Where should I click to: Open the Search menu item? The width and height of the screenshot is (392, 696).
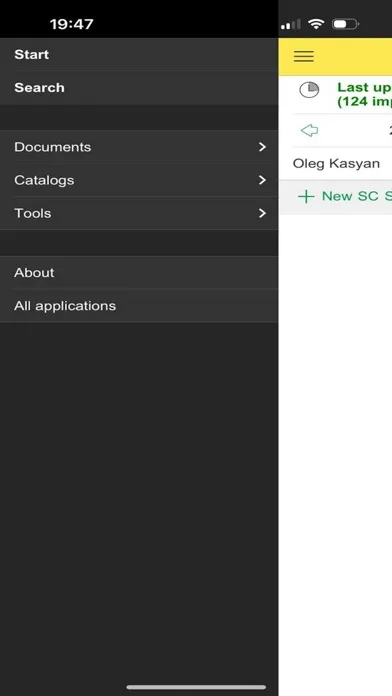coord(139,87)
